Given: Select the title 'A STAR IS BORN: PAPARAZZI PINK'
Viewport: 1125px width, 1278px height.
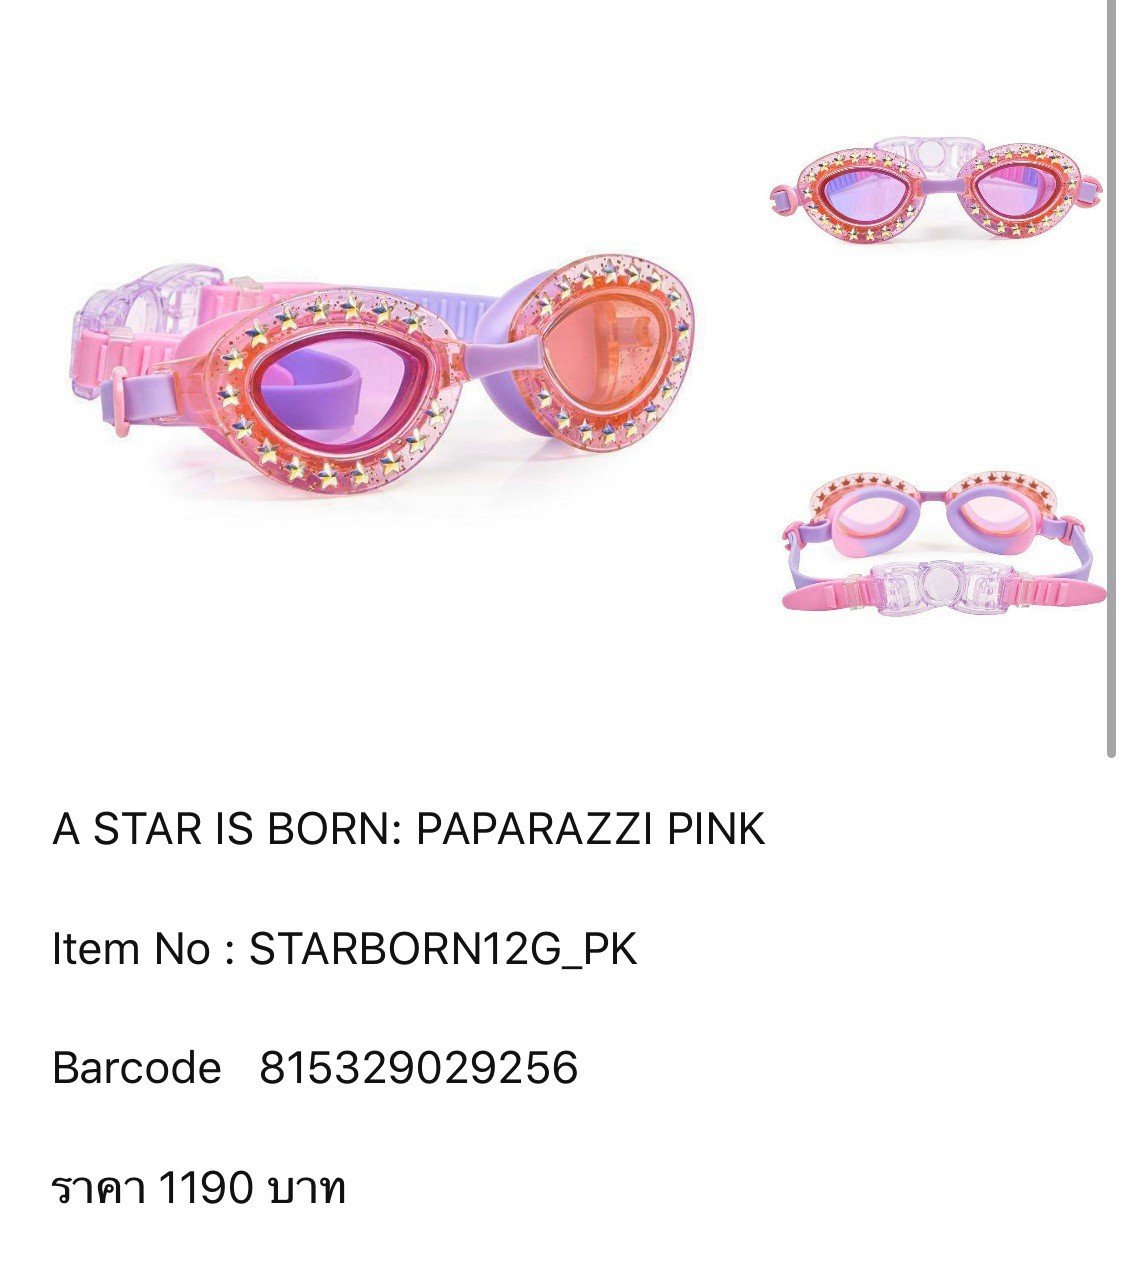Looking at the screenshot, I should (x=409, y=829).
